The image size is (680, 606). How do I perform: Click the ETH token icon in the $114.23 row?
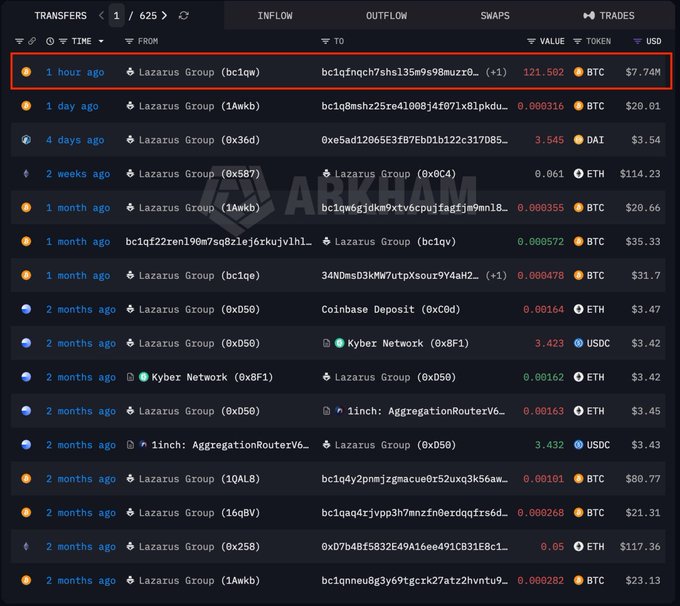579,174
